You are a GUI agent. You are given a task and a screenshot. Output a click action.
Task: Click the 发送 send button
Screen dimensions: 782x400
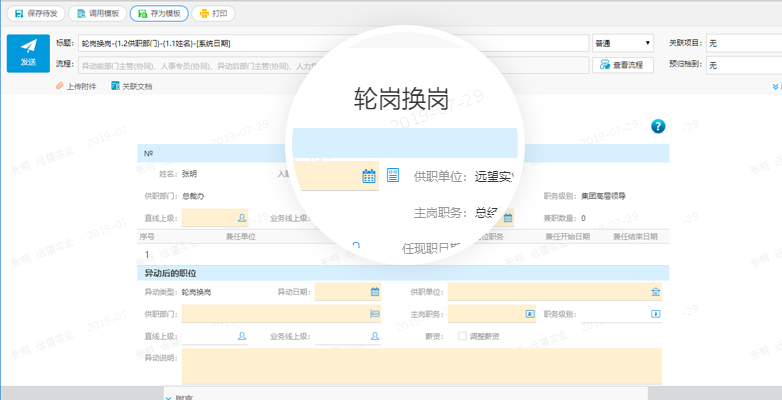coord(28,53)
